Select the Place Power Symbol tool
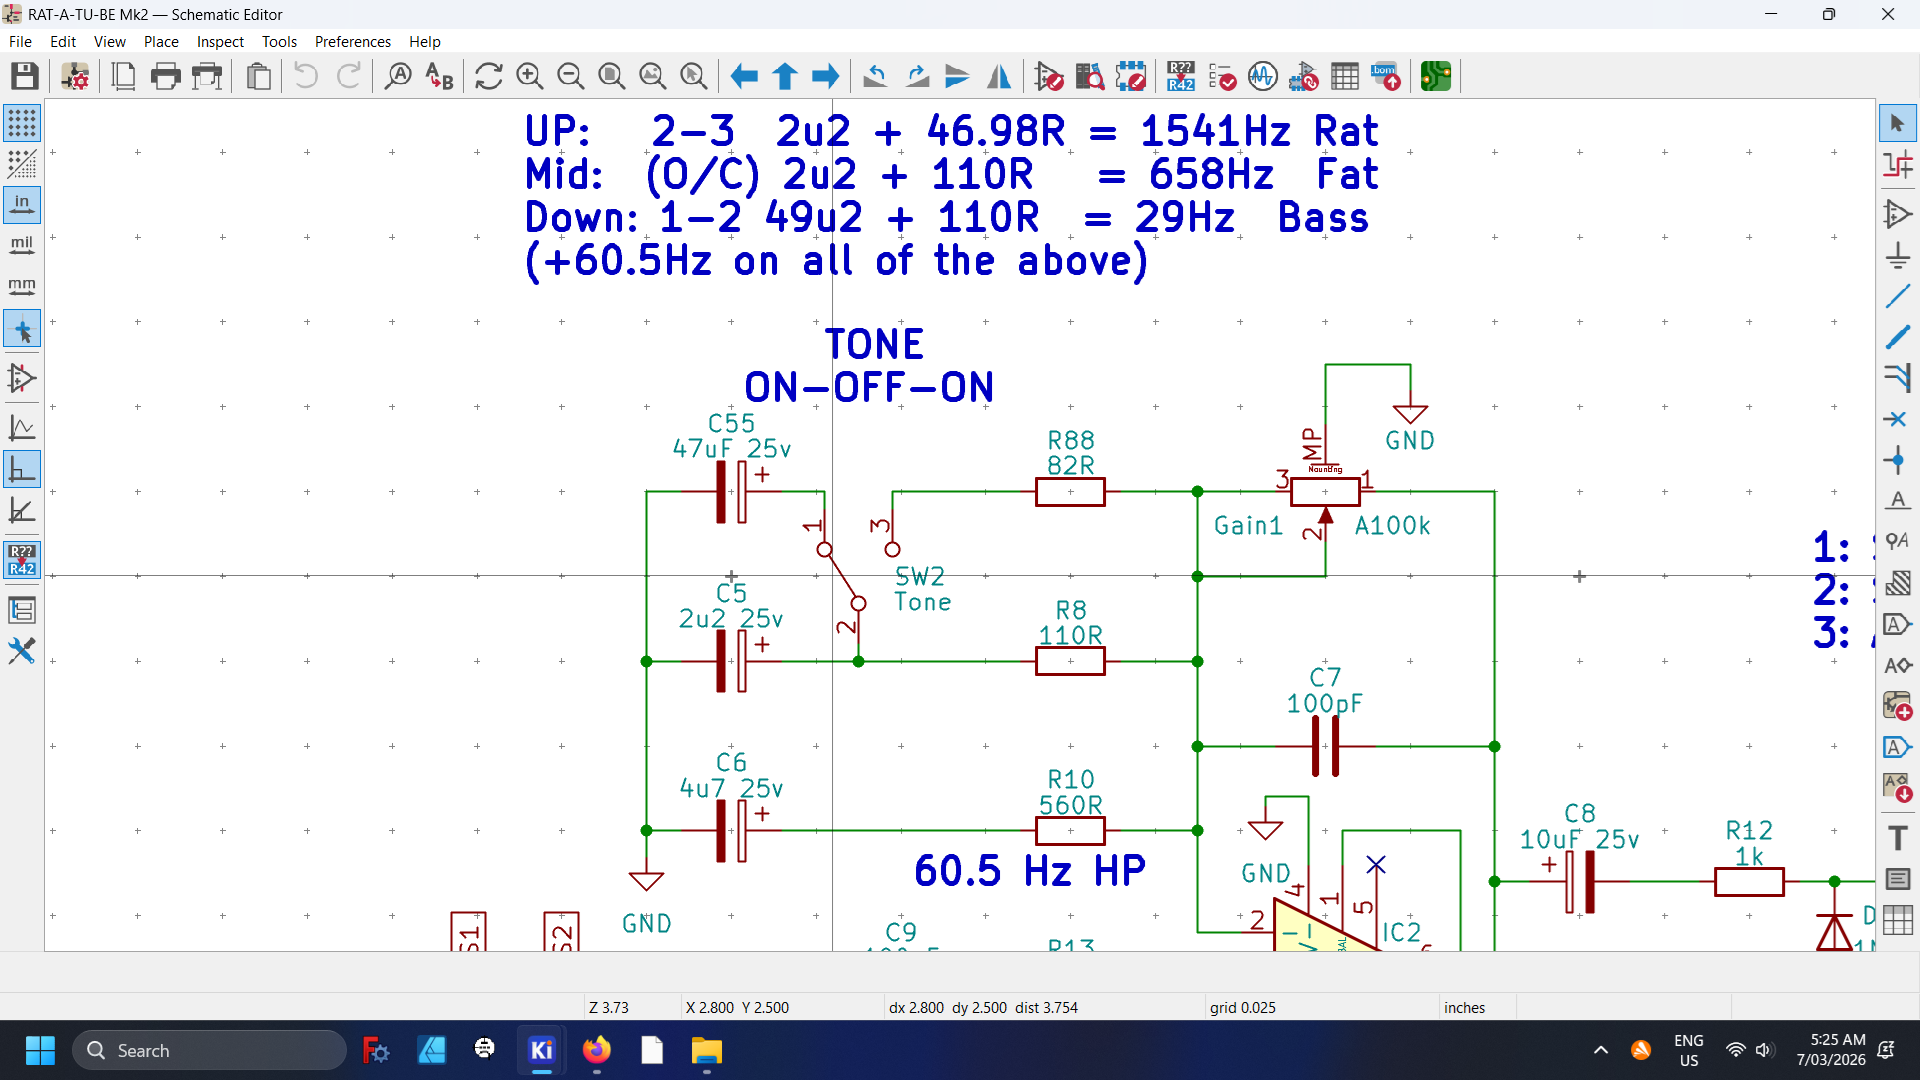Viewport: 1920px width, 1080px height. (1898, 255)
